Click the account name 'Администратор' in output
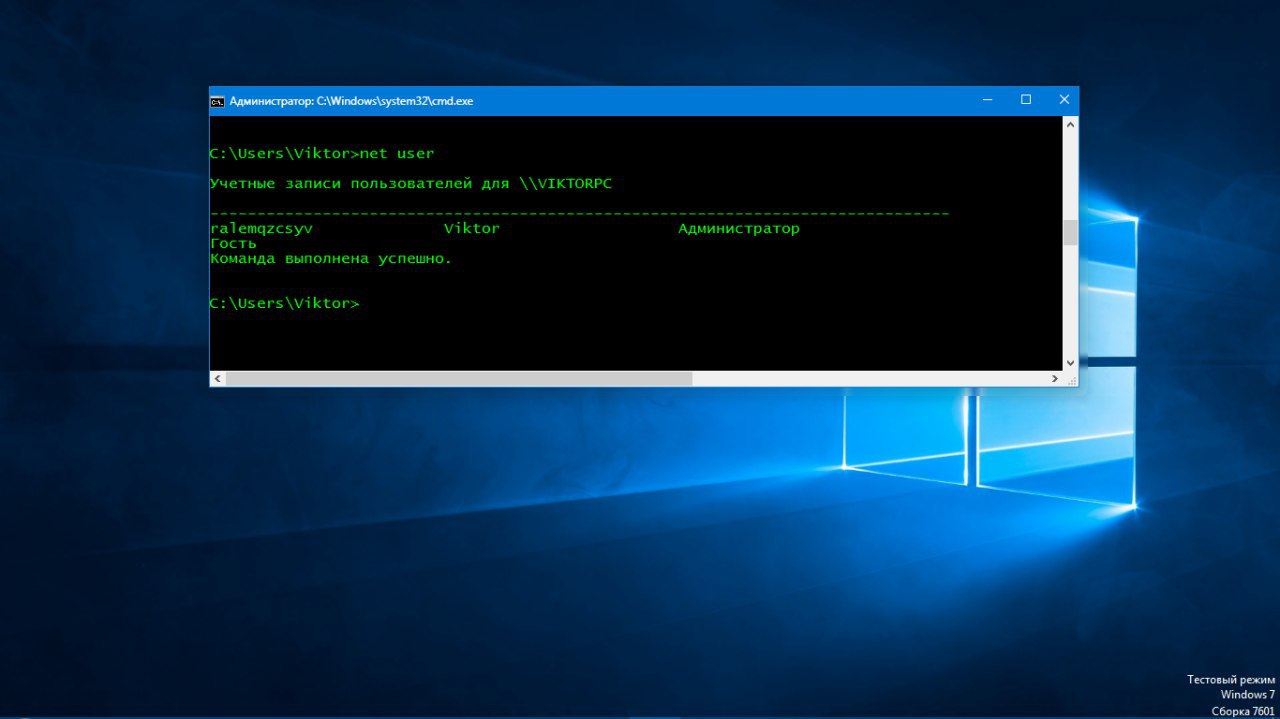 click(739, 229)
